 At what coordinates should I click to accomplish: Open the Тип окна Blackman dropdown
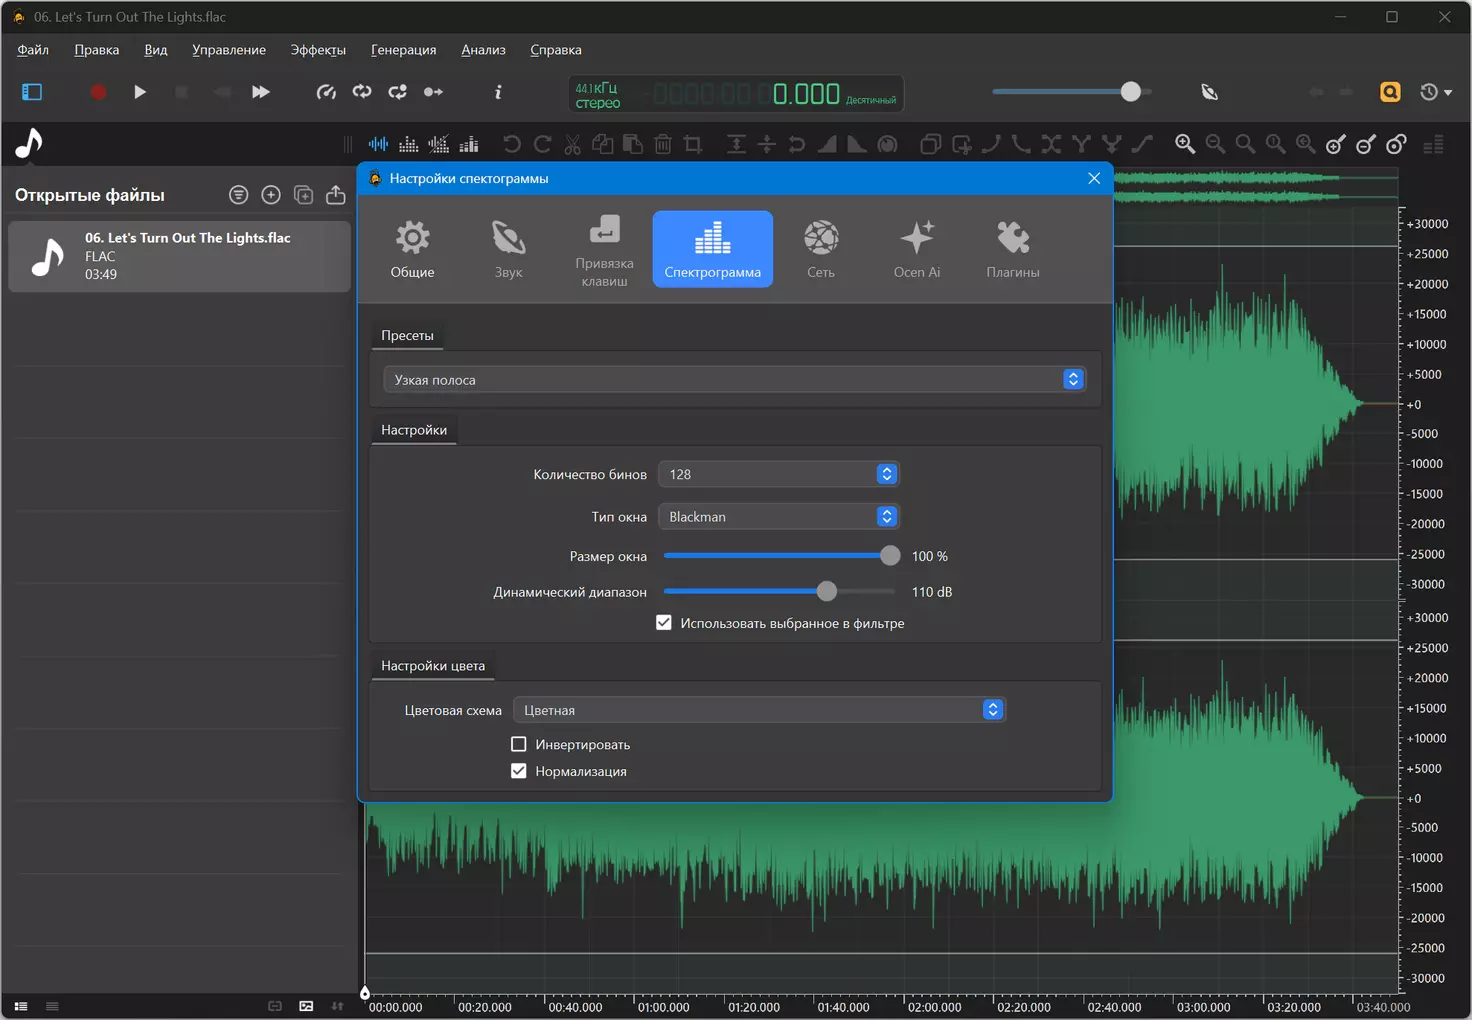[779, 517]
